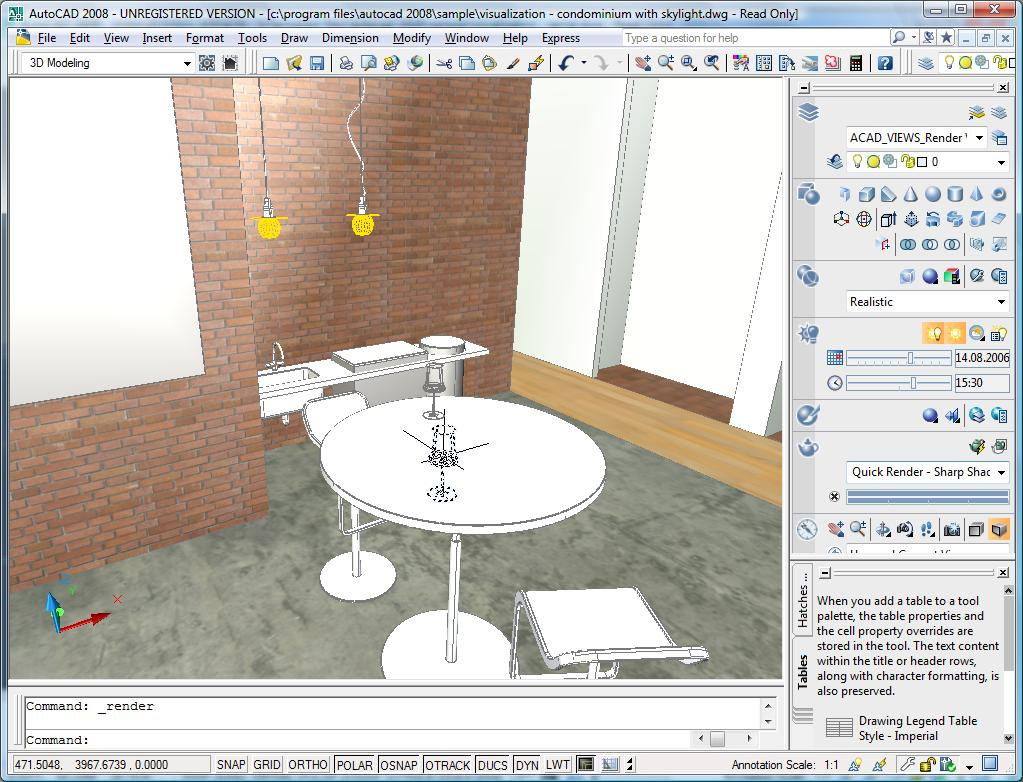The image size is (1023, 782).
Task: Open the Format menu
Action: click(x=205, y=38)
